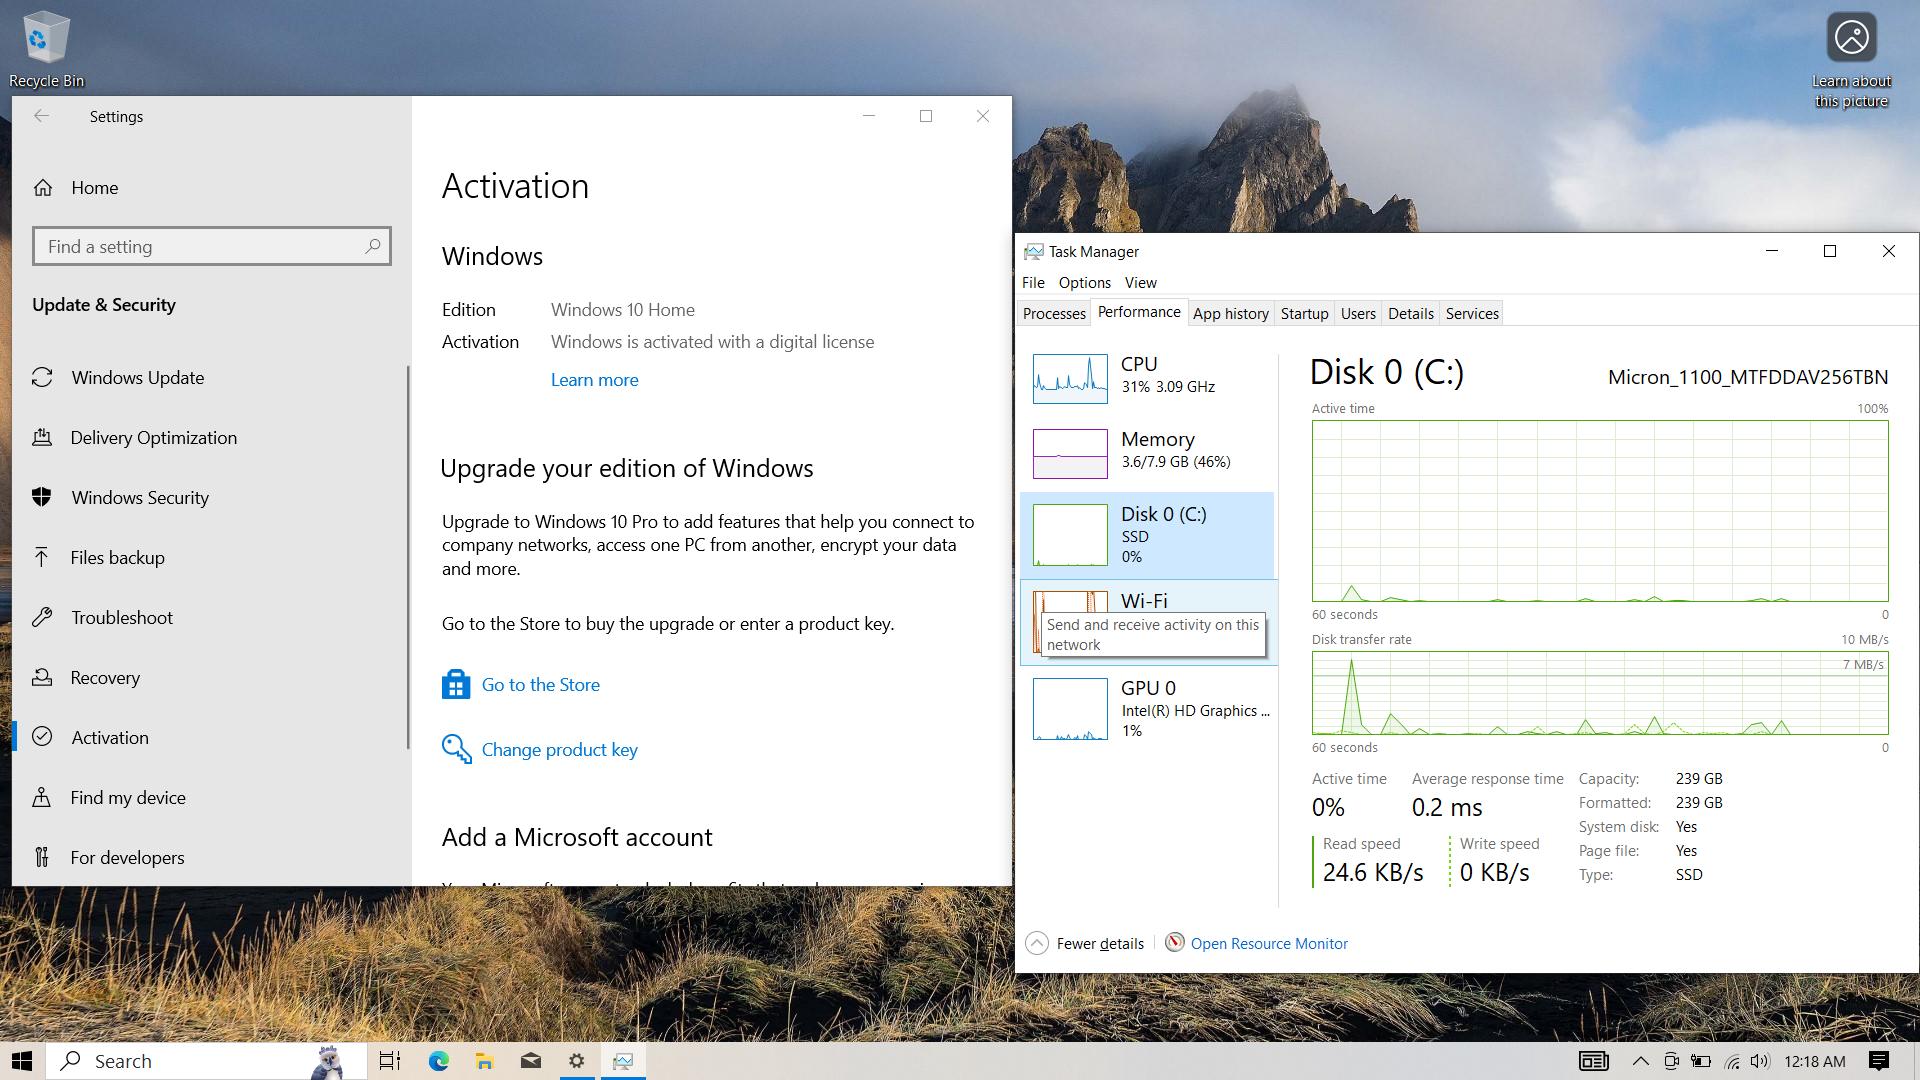
Task: Switch to the Services tab
Action: click(1472, 313)
